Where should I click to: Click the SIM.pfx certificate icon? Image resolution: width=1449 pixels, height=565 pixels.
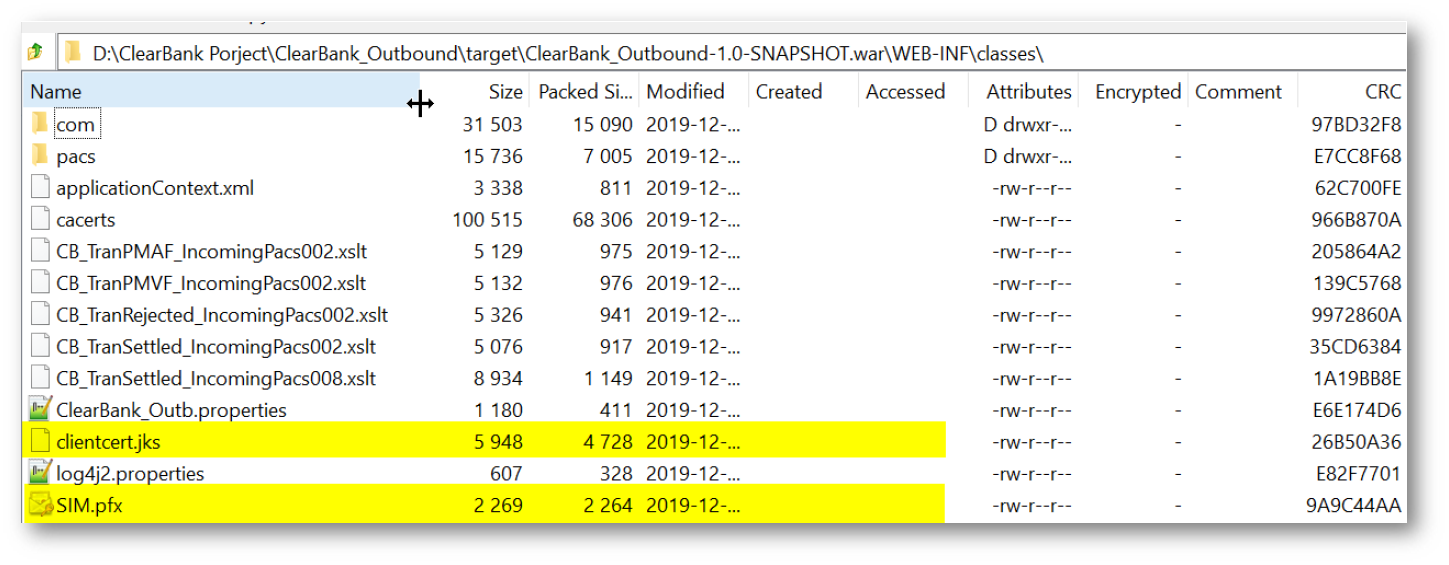coord(40,505)
